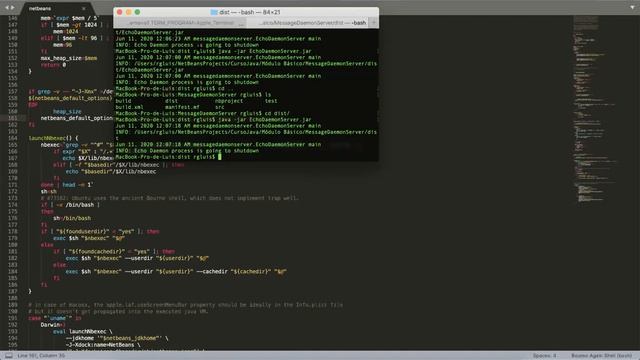
Task: Open the netbeans tab in the editor
Action: coord(40,8)
